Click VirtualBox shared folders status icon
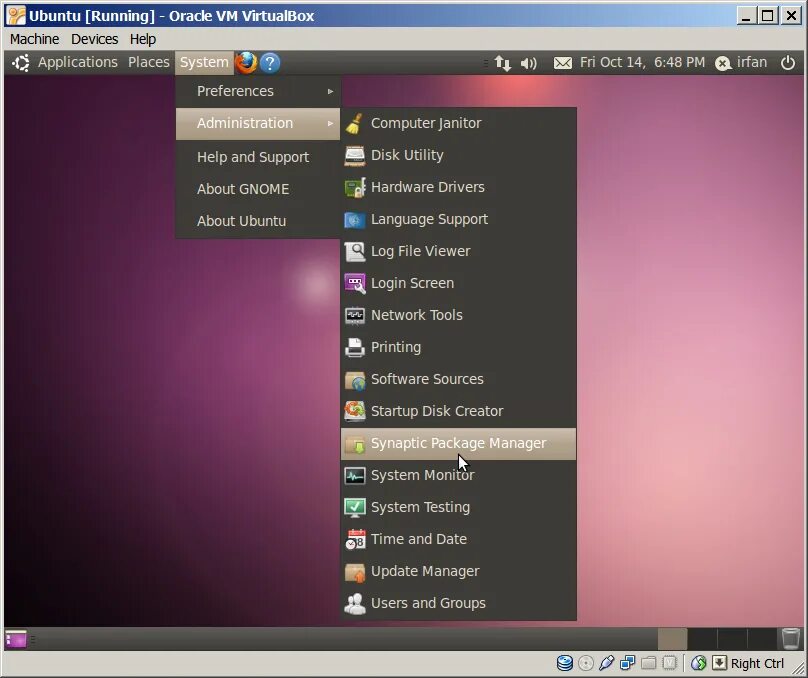 click(648, 663)
